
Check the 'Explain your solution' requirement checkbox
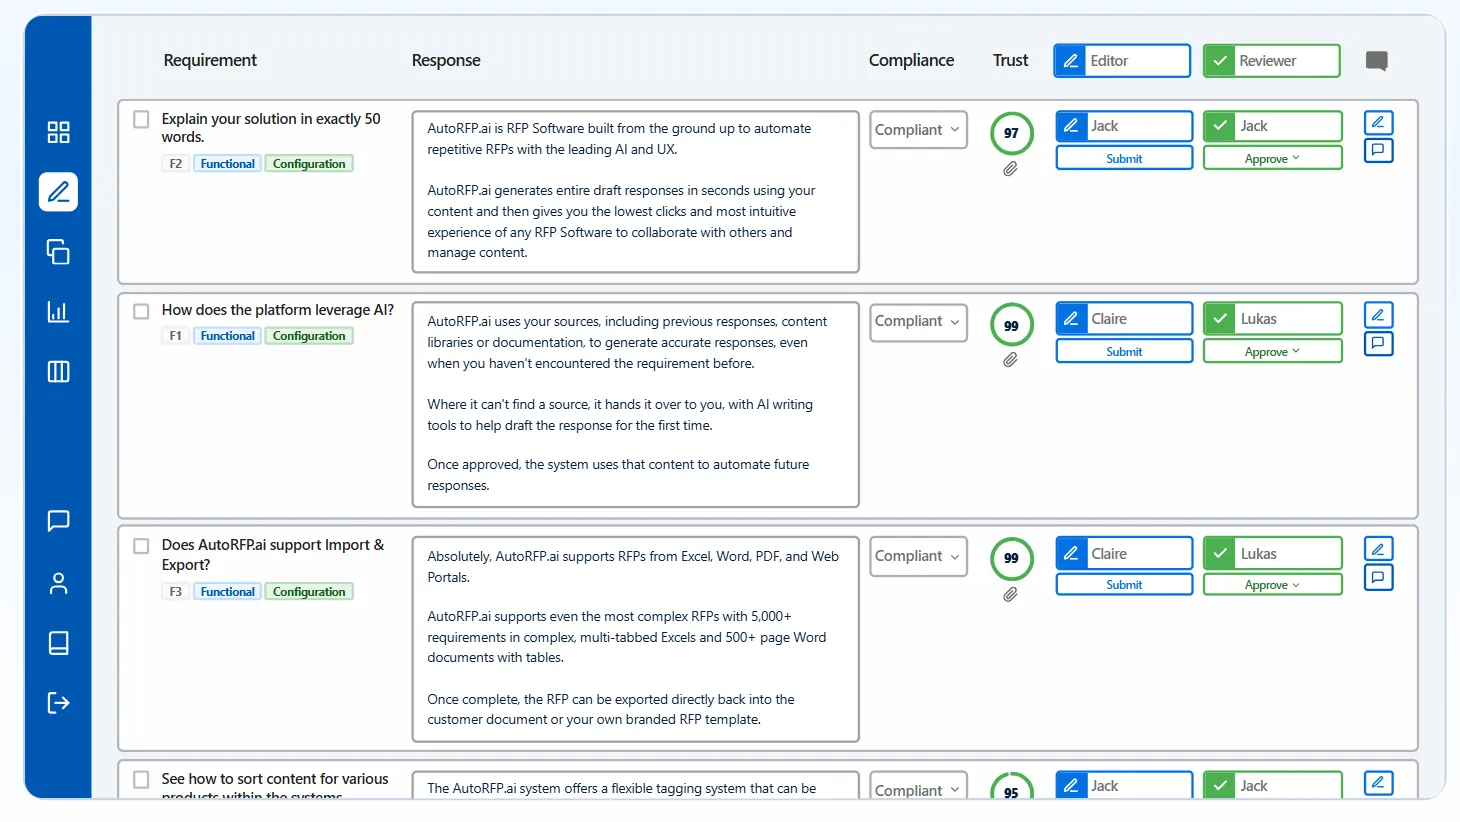pyautogui.click(x=141, y=119)
